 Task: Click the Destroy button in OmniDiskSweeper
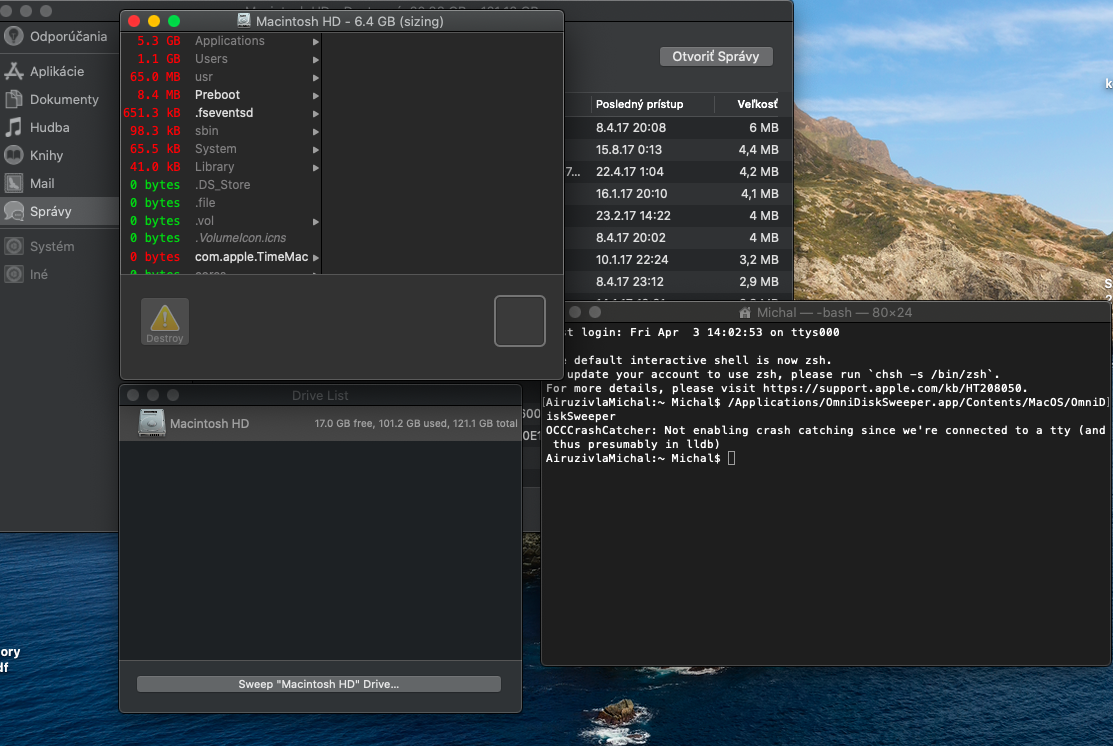pos(165,322)
